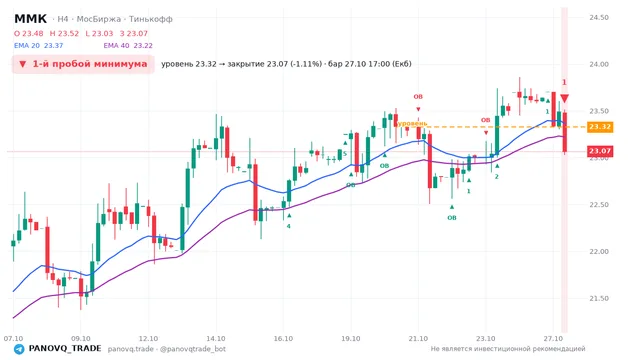Viewport: 640px width, 360px height.
Task: Click the 1-й пробой минимума badge
Action: click(x=83, y=64)
